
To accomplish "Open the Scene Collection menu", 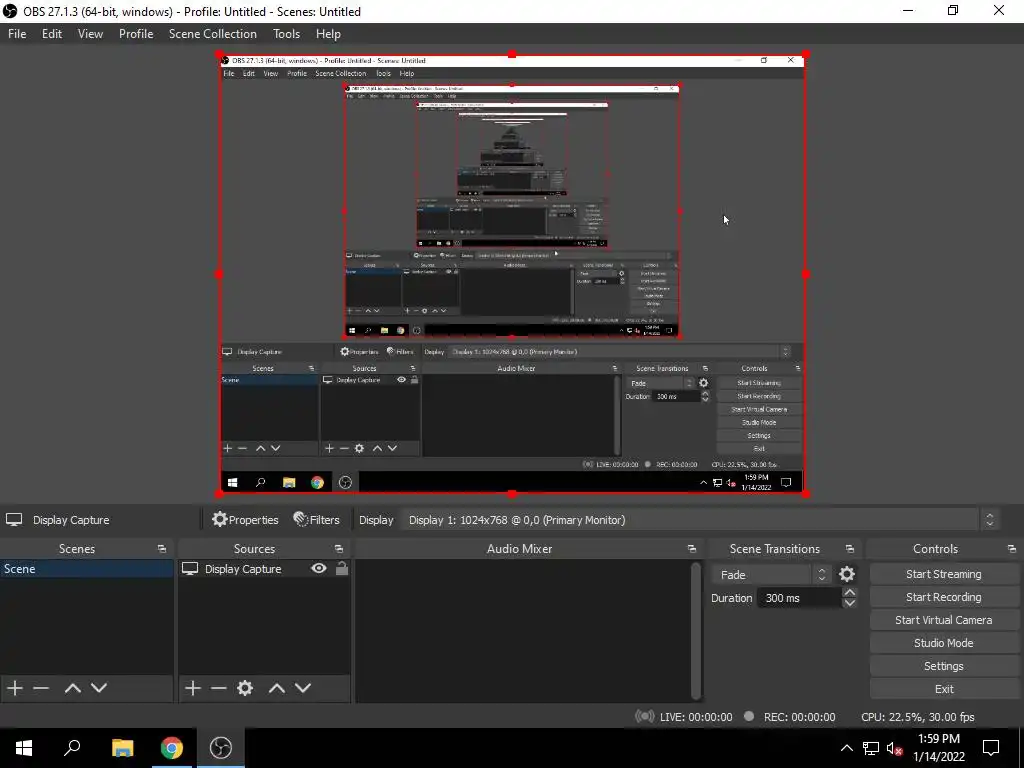I will (x=212, y=34).
